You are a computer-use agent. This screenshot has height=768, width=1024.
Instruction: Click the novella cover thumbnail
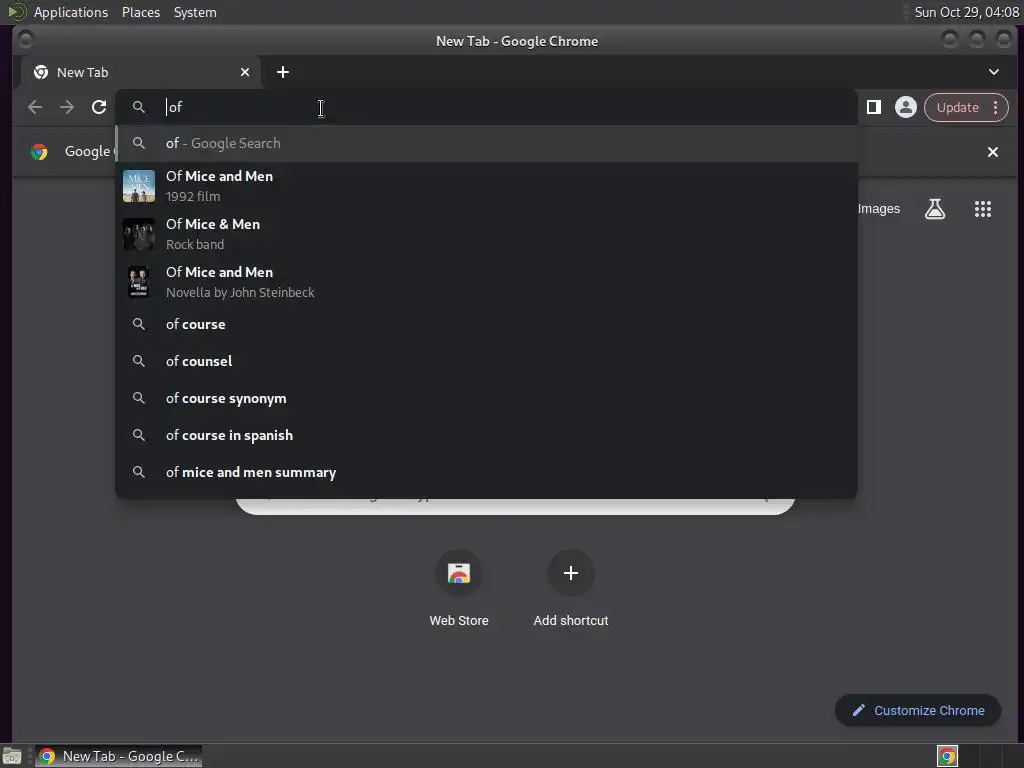[138, 282]
